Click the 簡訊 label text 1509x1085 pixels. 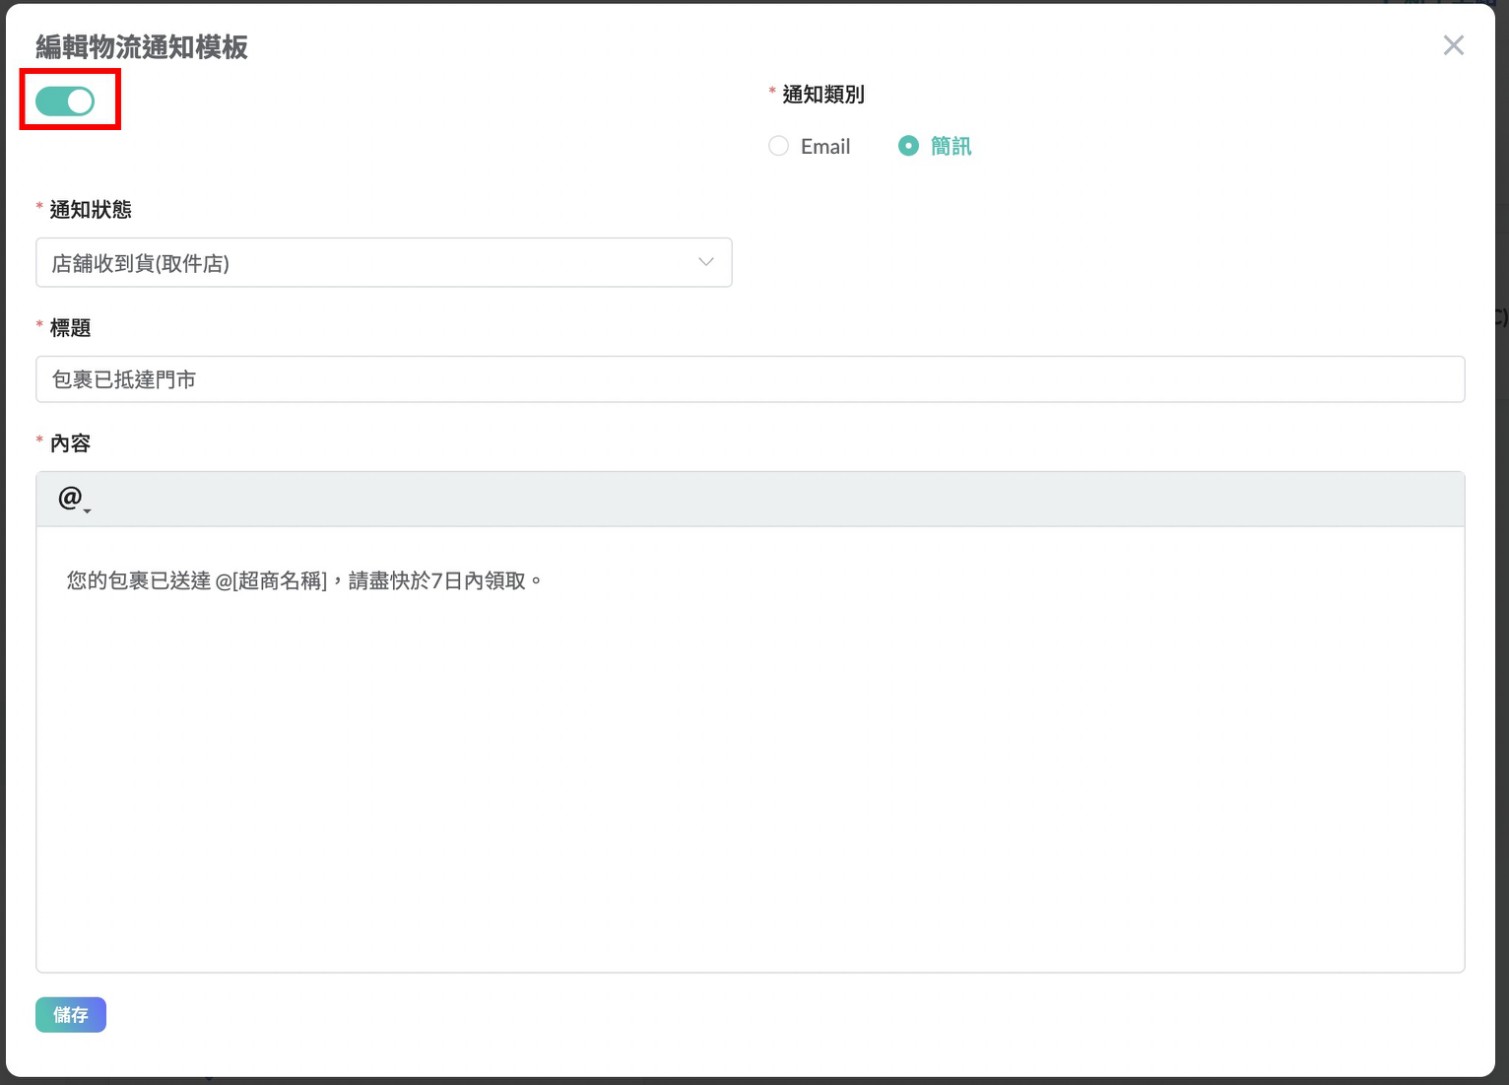tap(950, 147)
